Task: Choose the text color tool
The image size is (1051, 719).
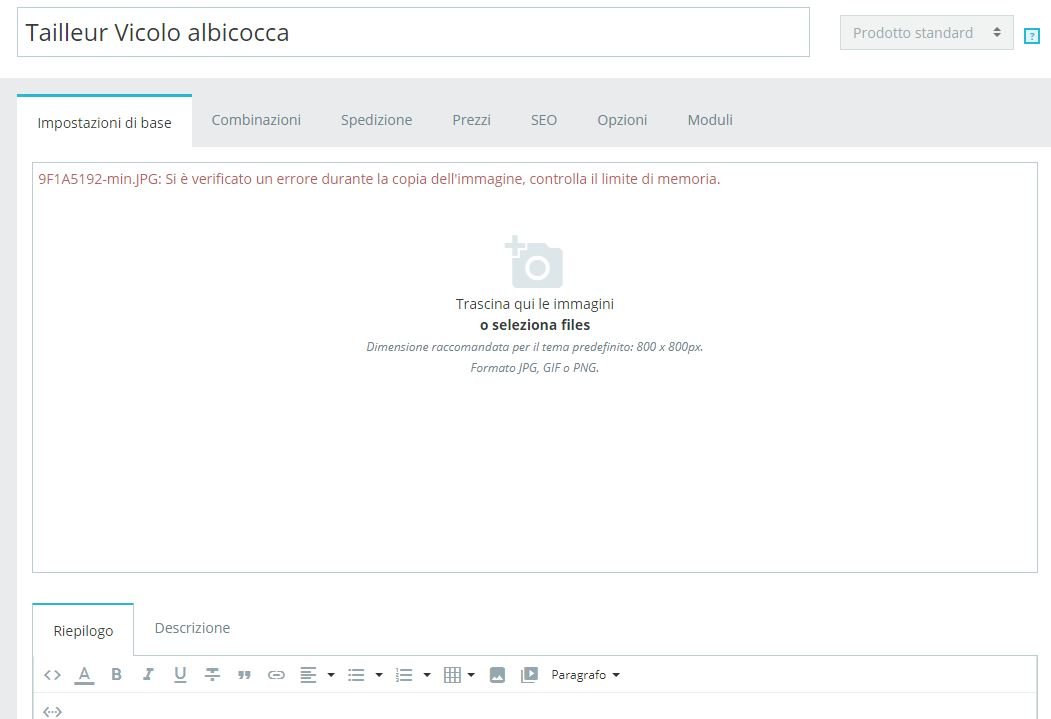Action: click(x=84, y=675)
